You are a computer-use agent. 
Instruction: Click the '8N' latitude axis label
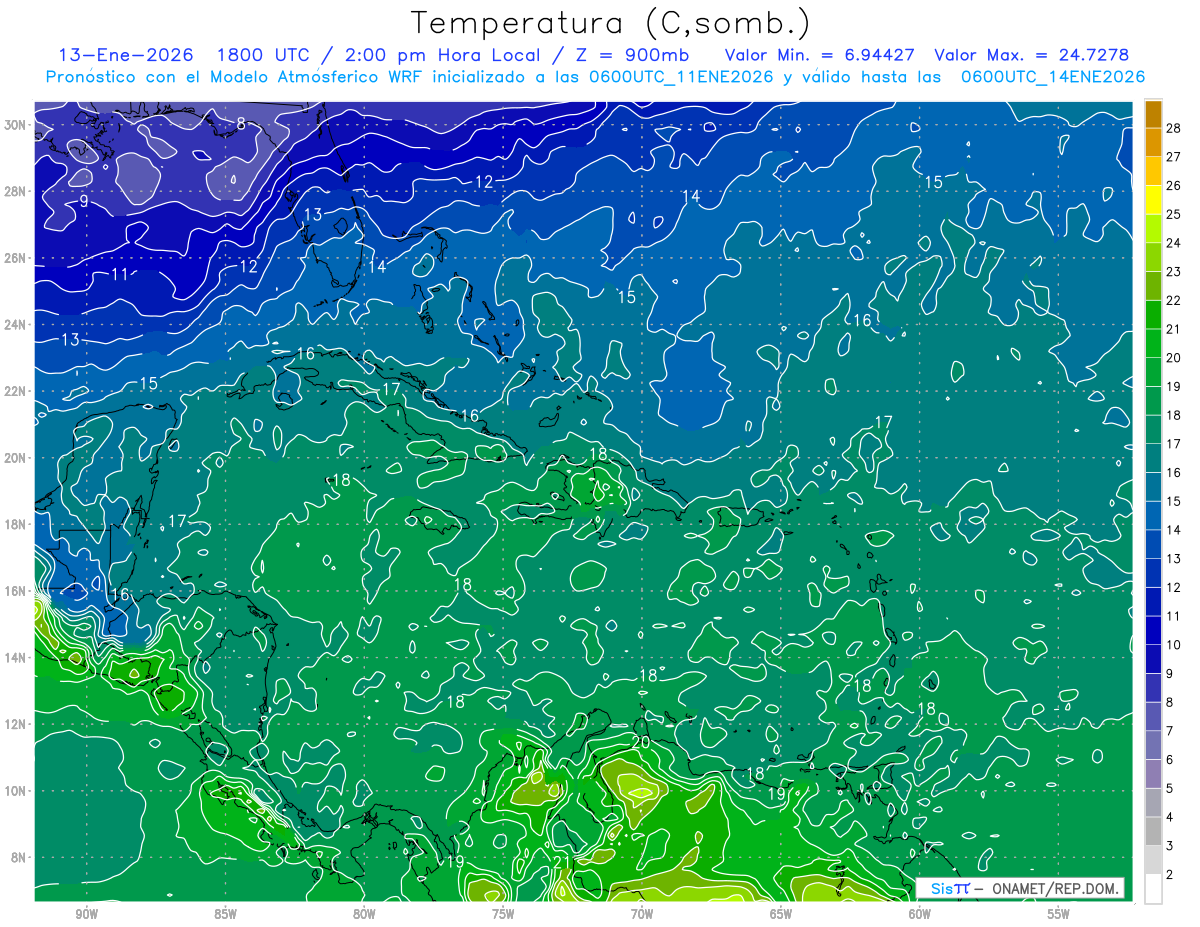(x=19, y=857)
